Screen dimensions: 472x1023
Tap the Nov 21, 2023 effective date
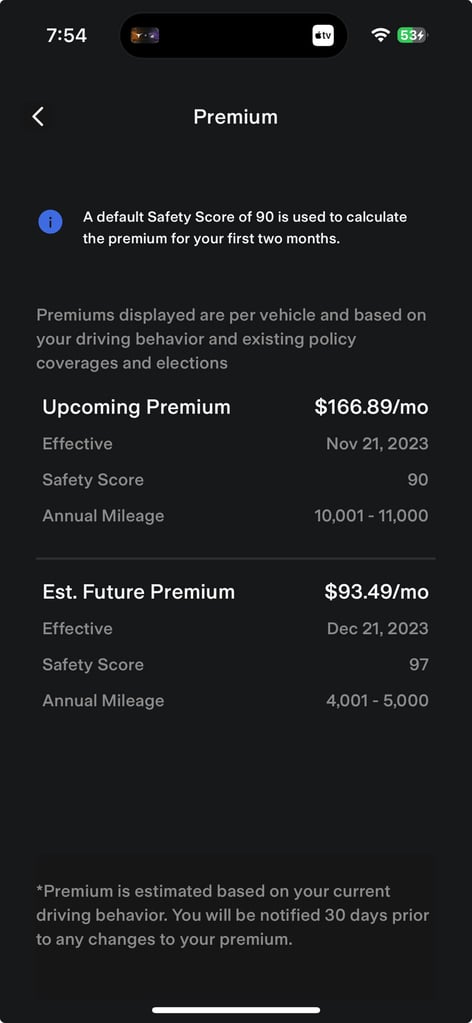(377, 444)
